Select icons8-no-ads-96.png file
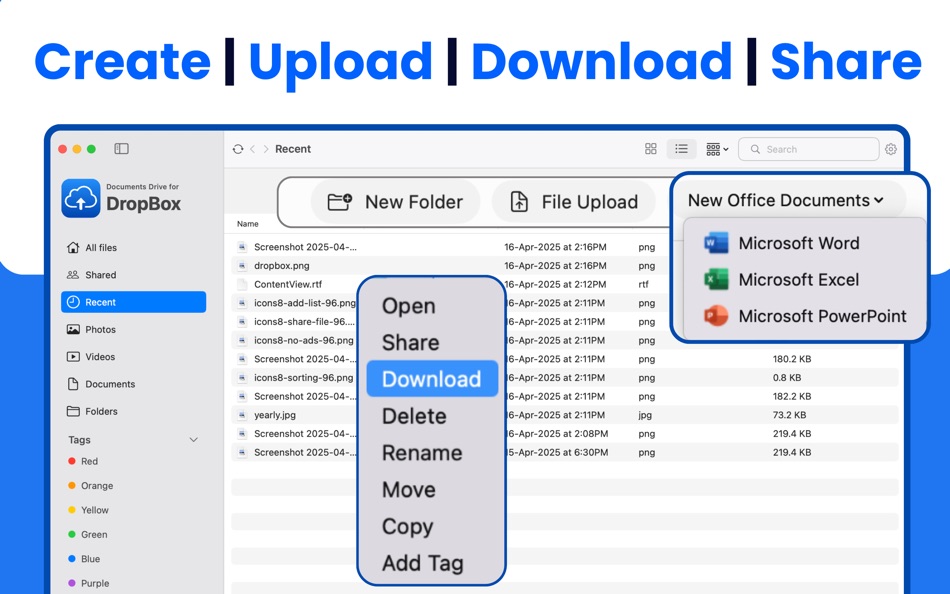950x594 pixels. [x=304, y=340]
